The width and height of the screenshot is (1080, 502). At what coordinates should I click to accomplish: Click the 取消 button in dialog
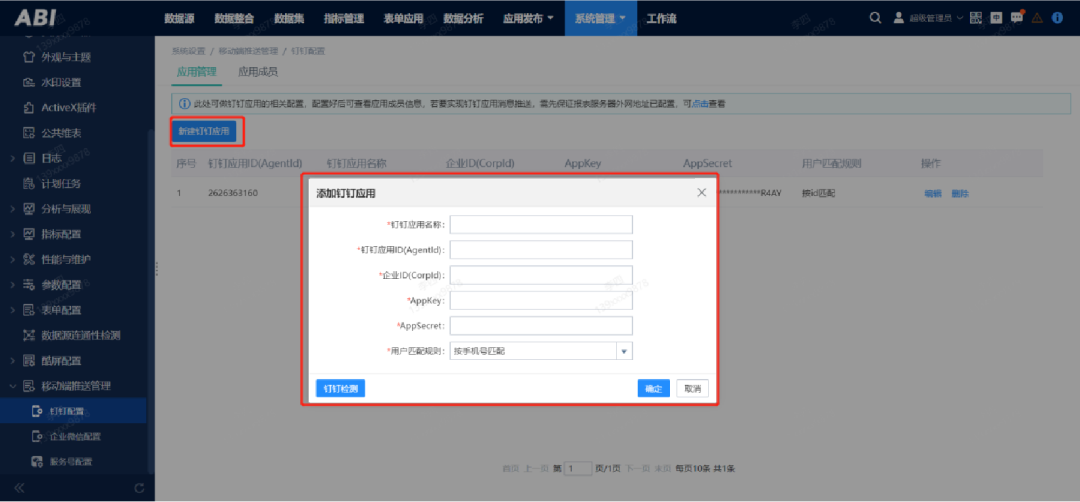click(691, 388)
